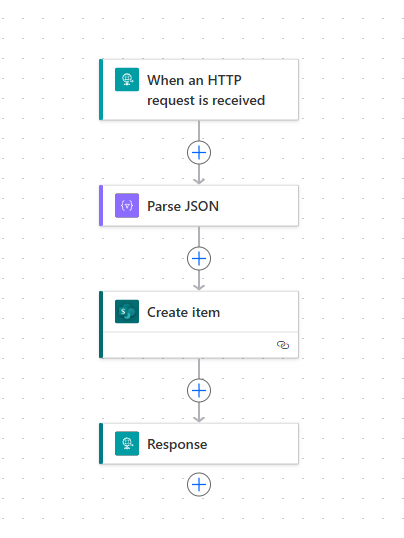Click the SharePoint icon on Create item

click(x=127, y=312)
